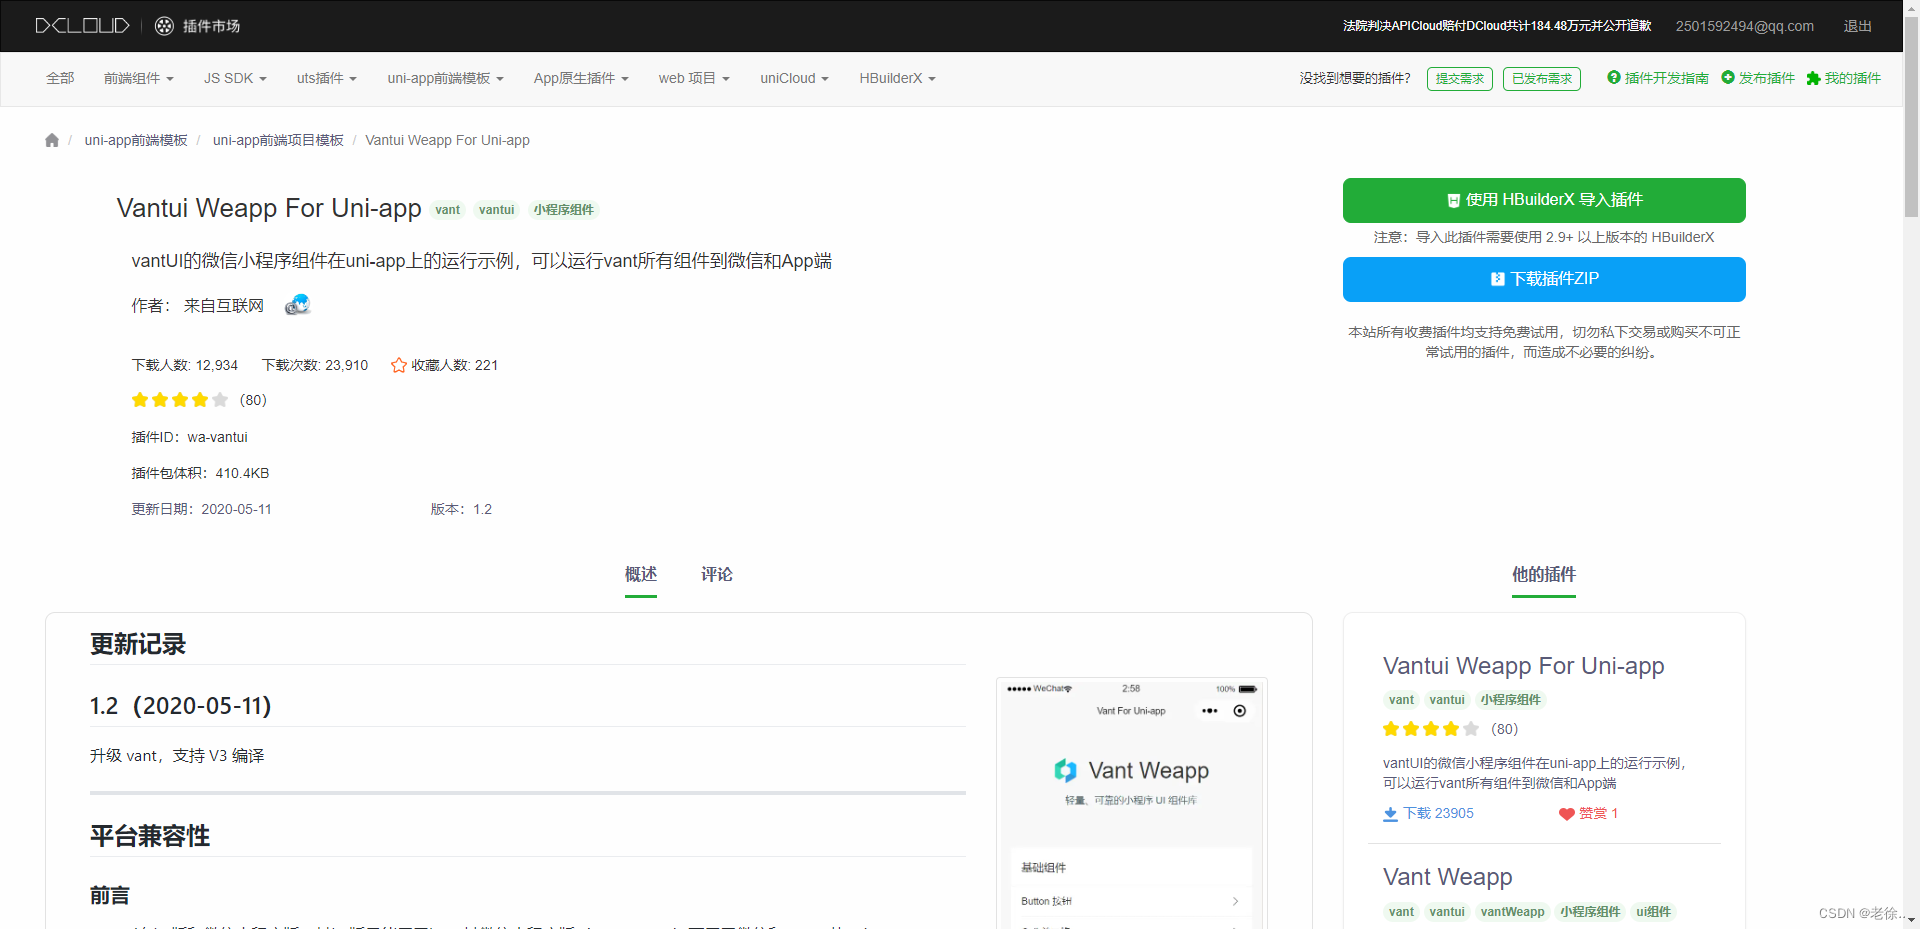Expand the 前端组件 dropdown
This screenshot has width=1920, height=929.
coord(138,78)
